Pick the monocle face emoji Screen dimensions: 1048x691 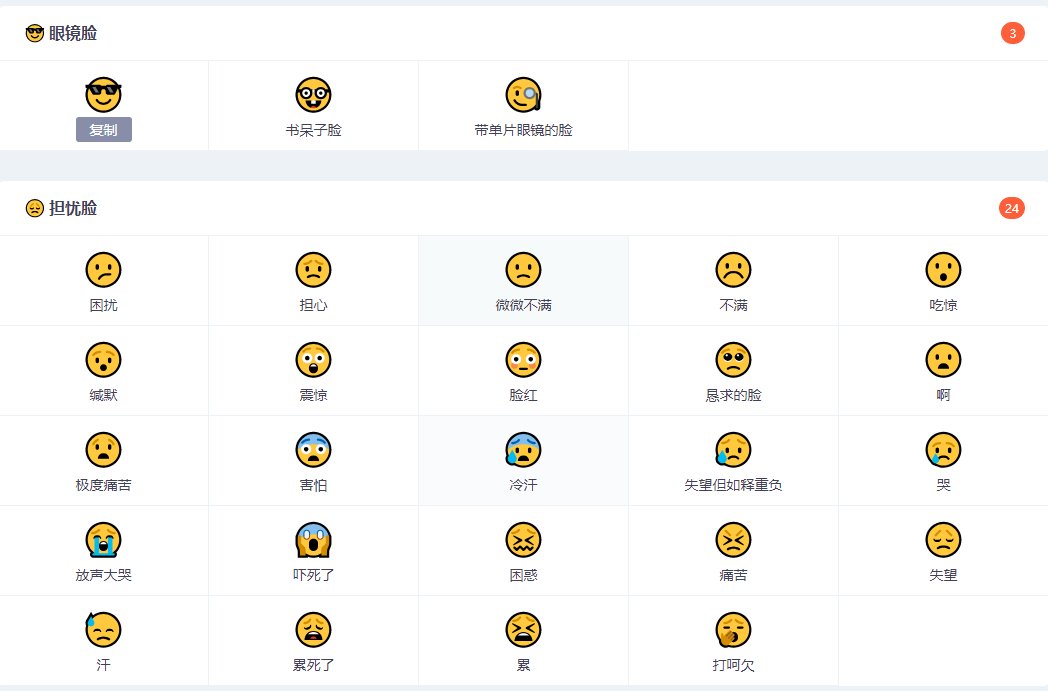[x=523, y=95]
